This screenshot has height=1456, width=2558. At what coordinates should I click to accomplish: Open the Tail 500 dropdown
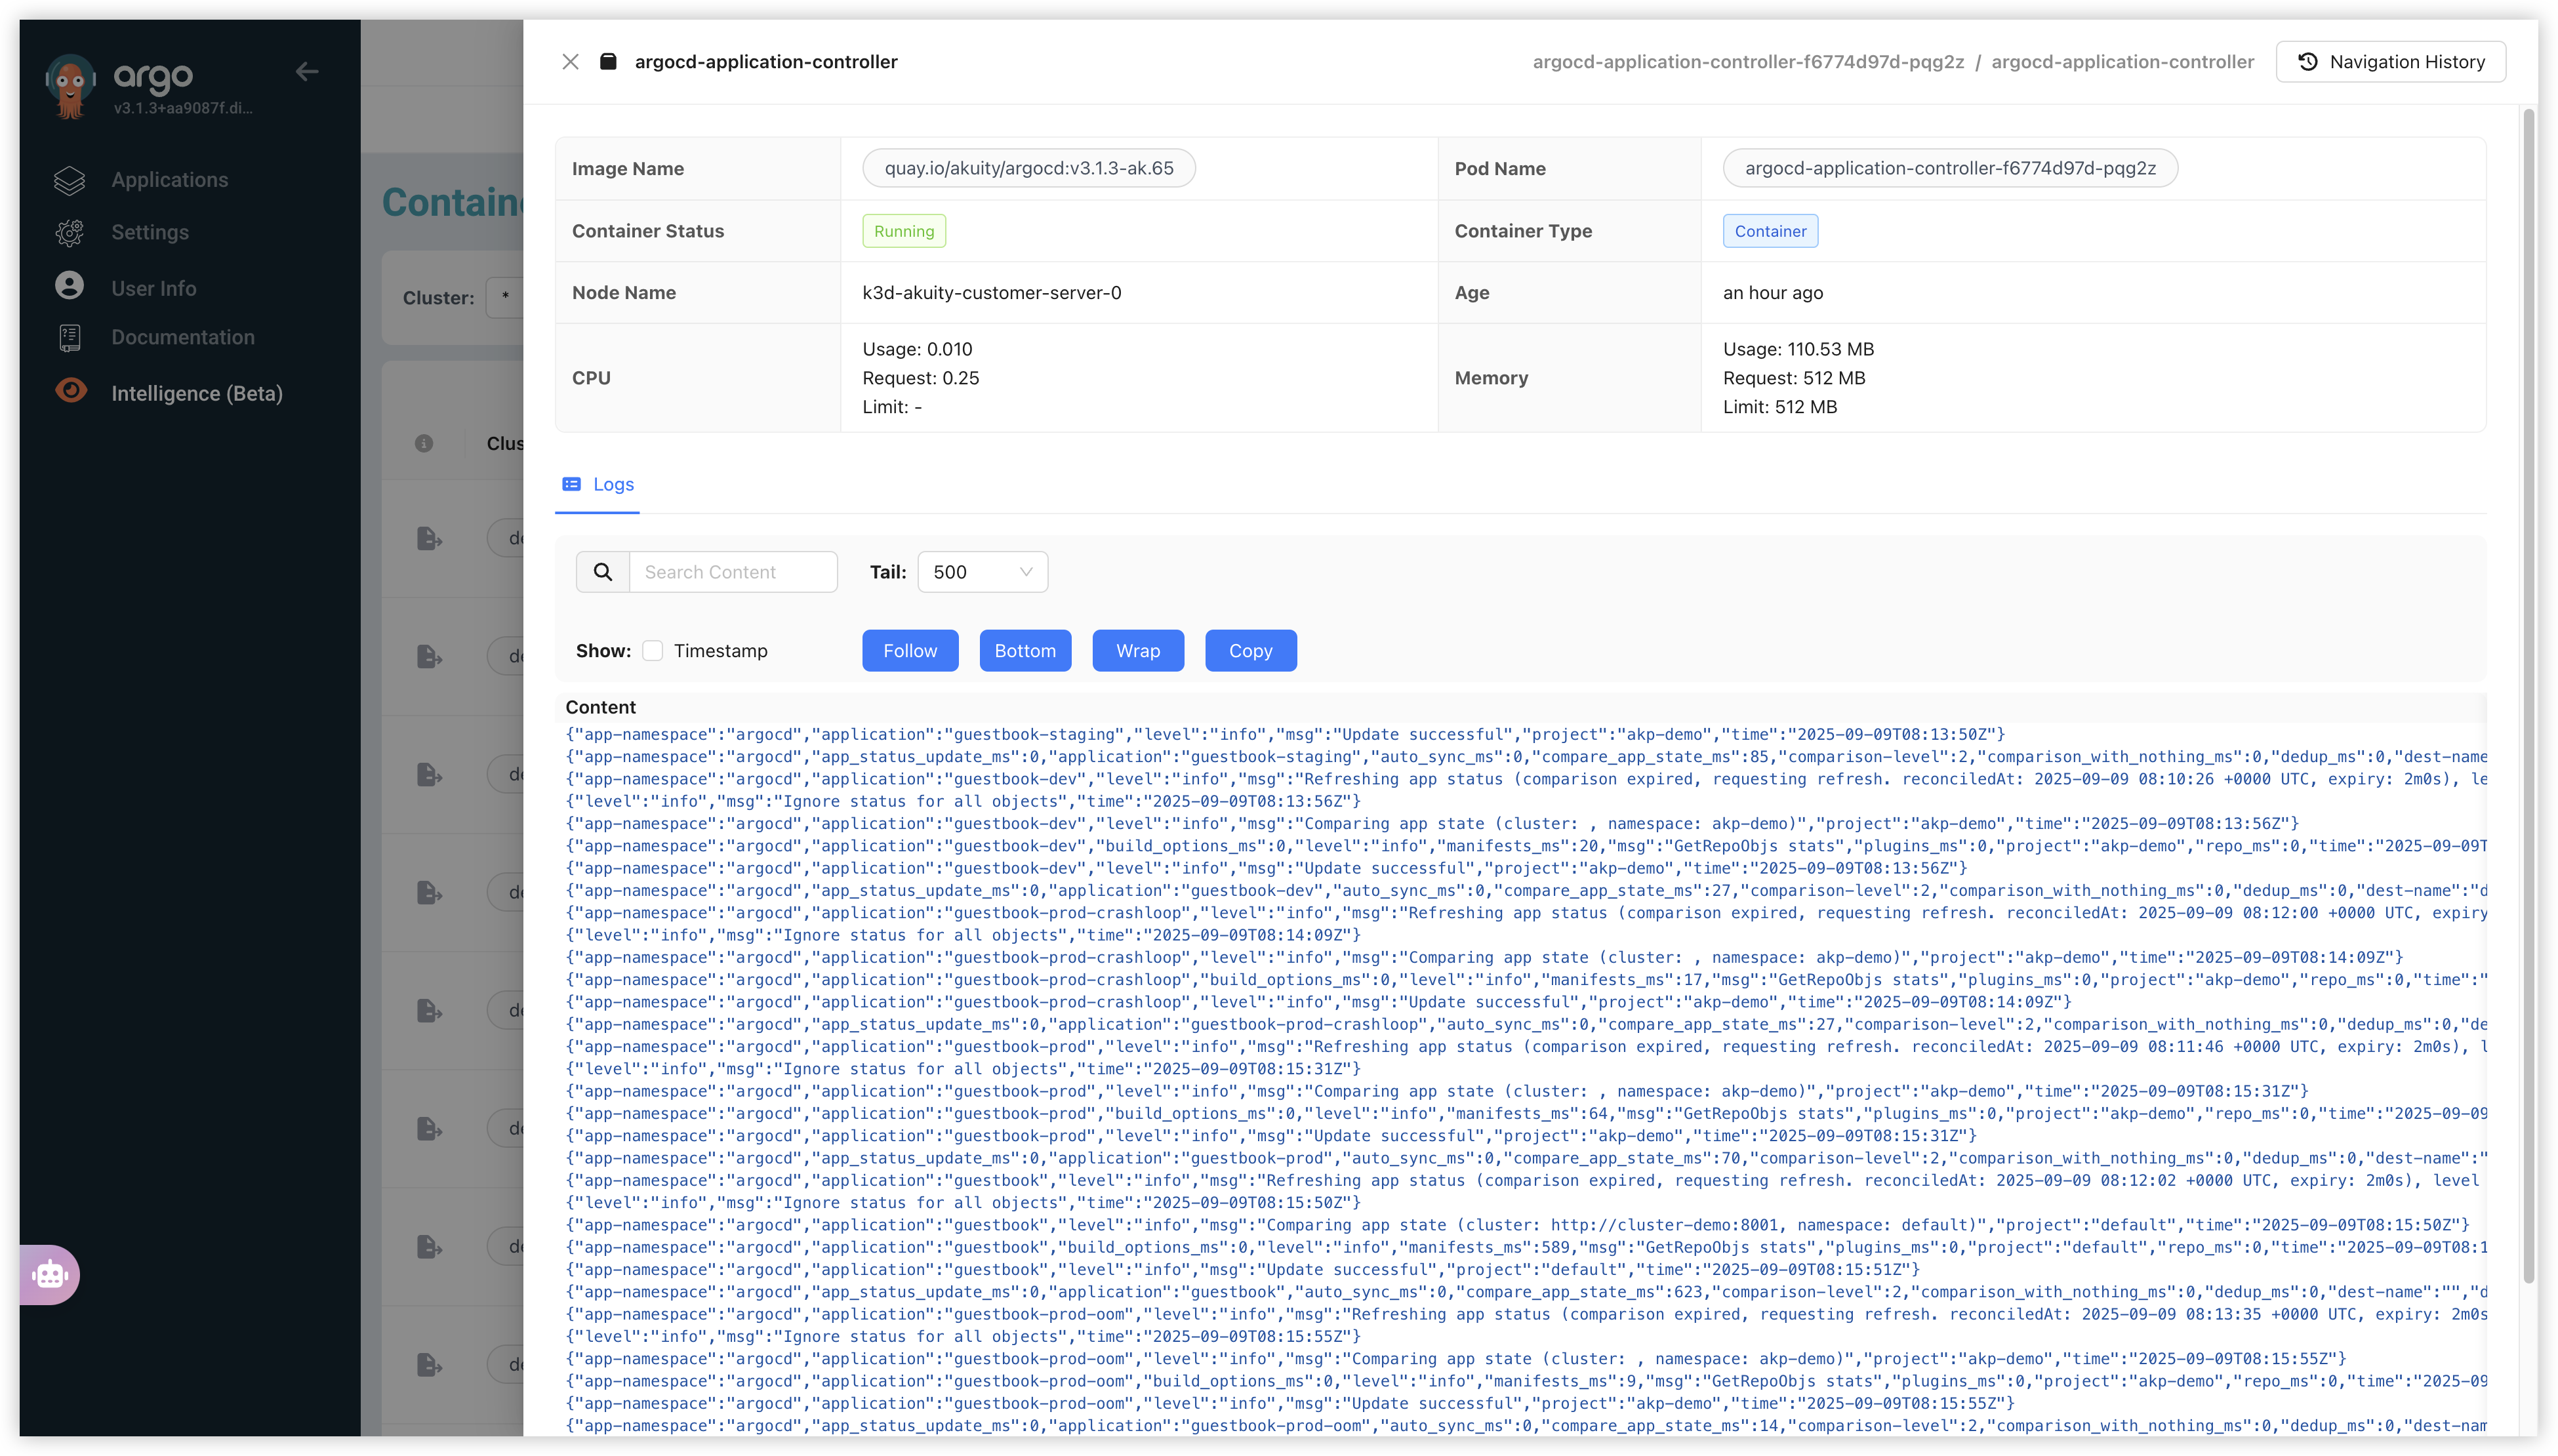point(982,572)
